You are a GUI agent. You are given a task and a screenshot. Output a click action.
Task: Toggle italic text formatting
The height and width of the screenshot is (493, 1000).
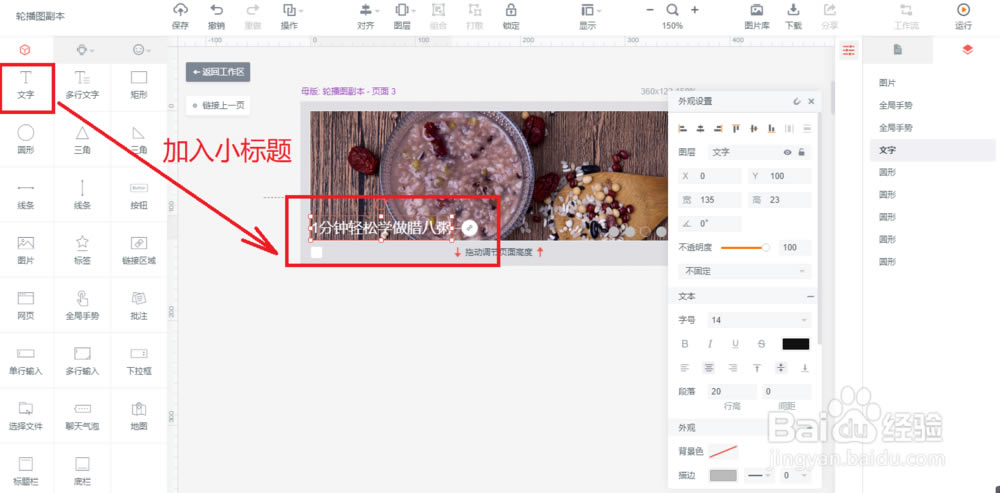click(x=710, y=344)
